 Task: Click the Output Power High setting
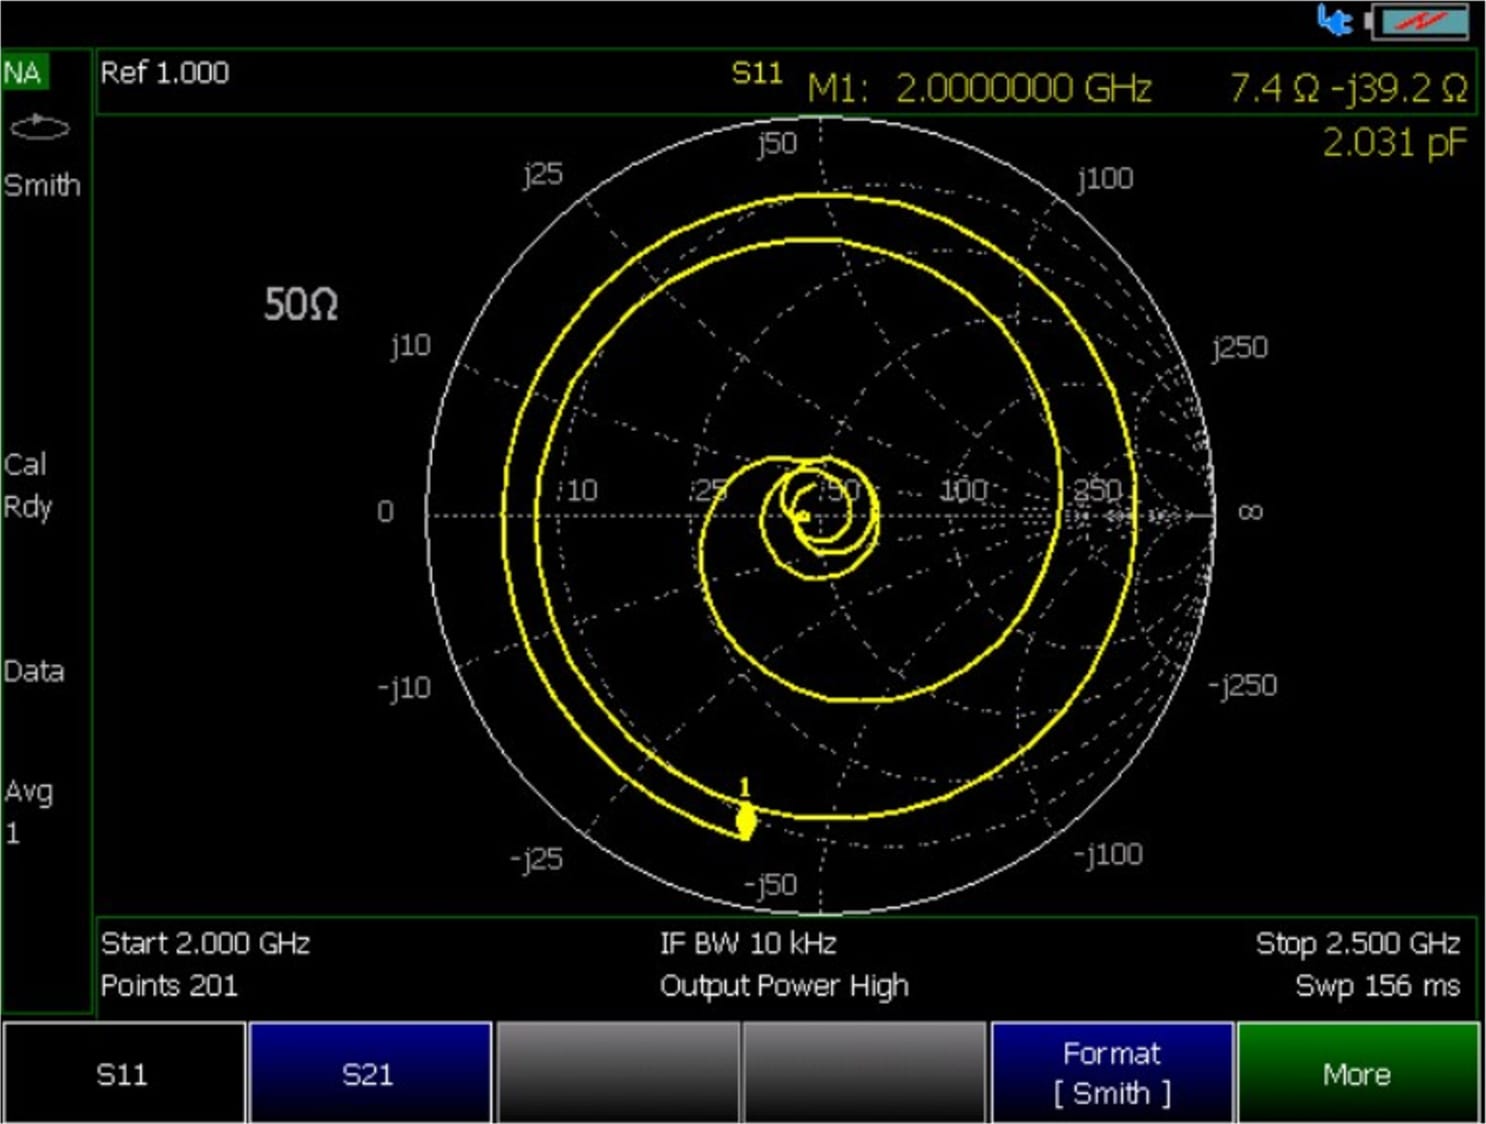click(784, 986)
